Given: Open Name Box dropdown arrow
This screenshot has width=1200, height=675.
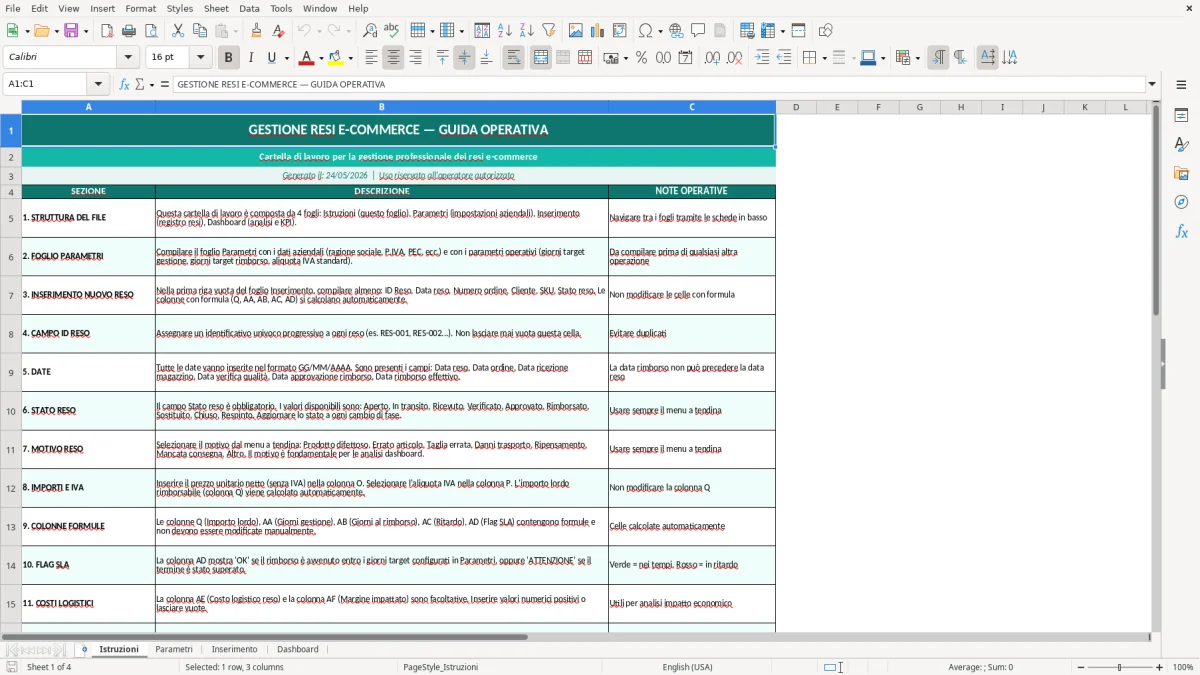Looking at the screenshot, I should [x=98, y=84].
